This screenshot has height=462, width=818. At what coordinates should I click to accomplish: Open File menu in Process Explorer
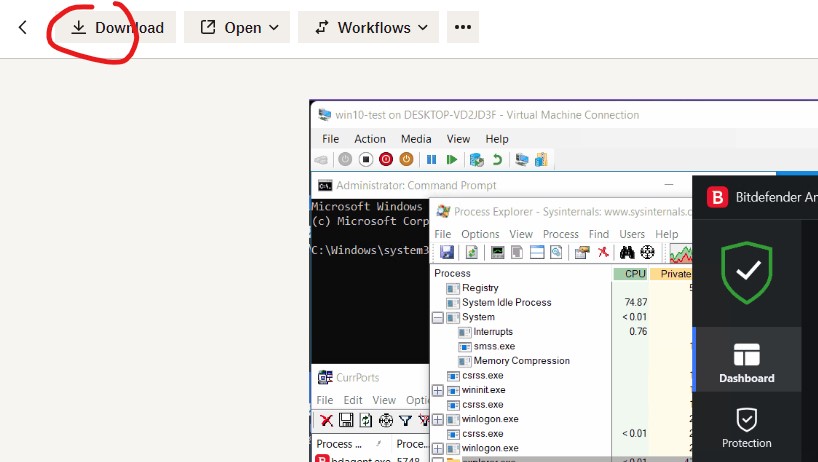[x=442, y=234]
